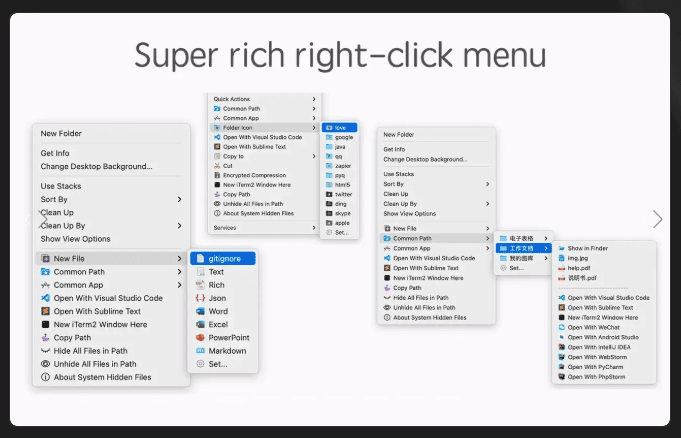Select the 电子表格 folder entry
The width and height of the screenshot is (681, 438).
click(524, 239)
